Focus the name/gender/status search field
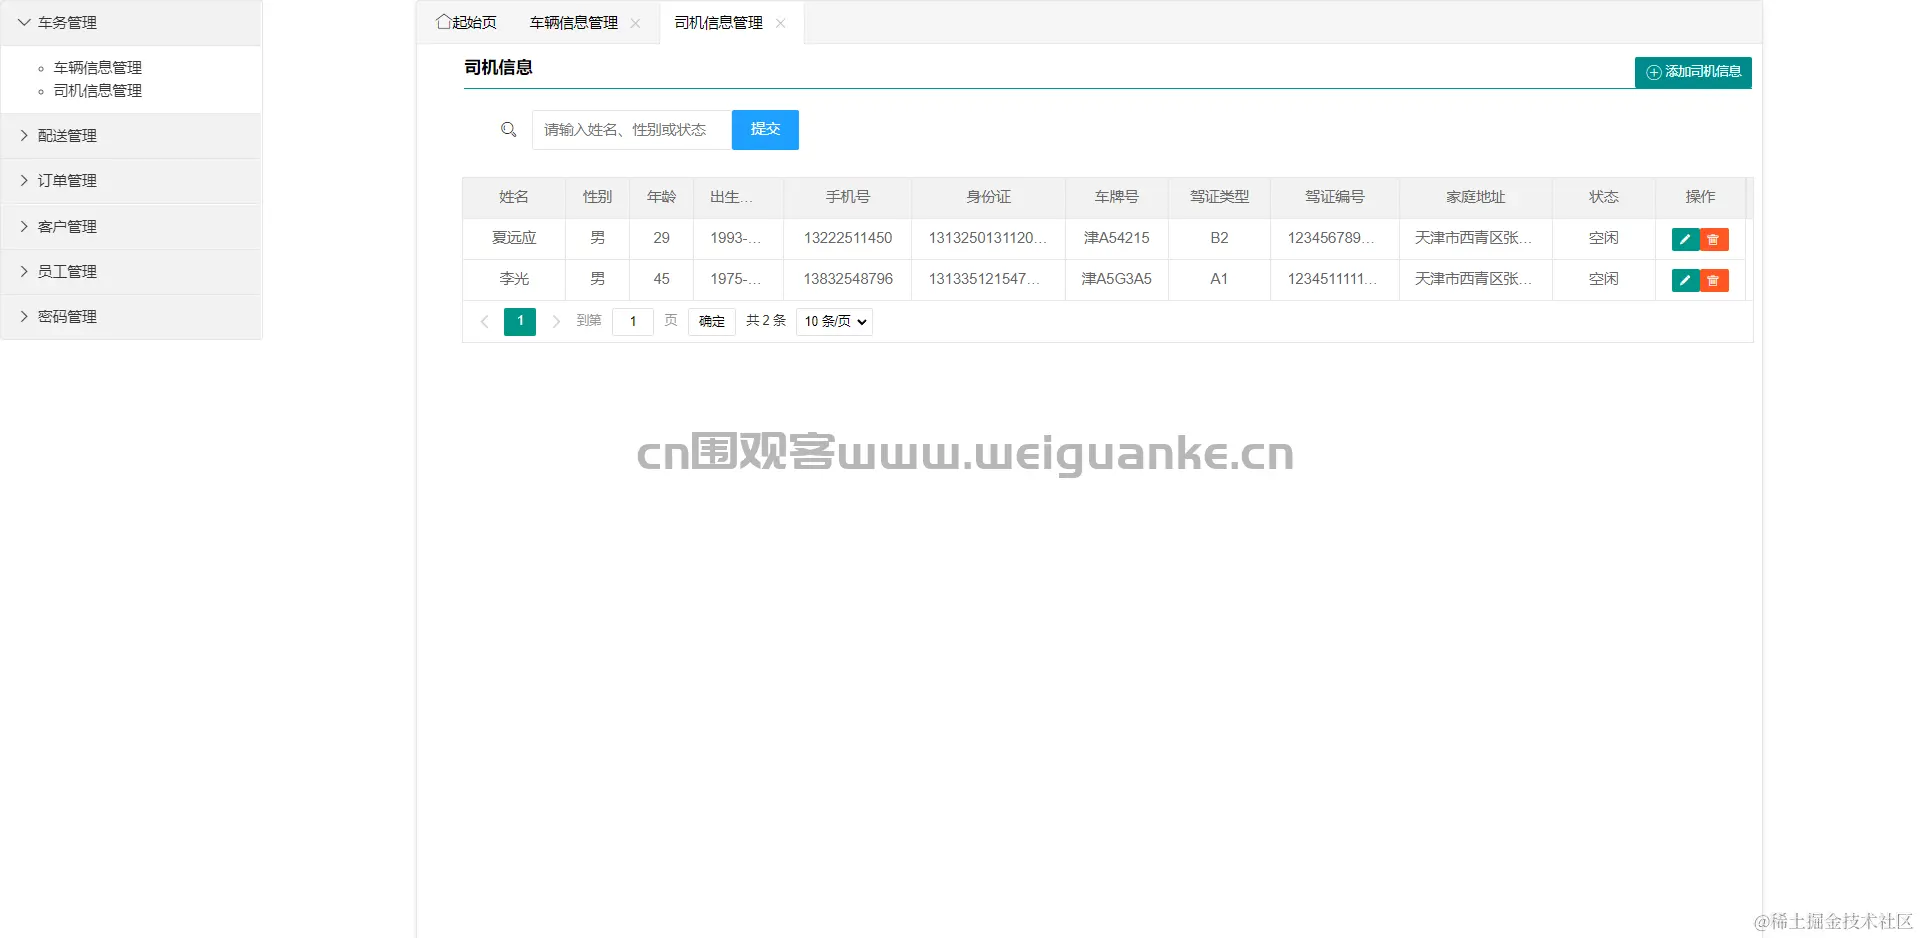The image size is (1920, 938). point(632,130)
